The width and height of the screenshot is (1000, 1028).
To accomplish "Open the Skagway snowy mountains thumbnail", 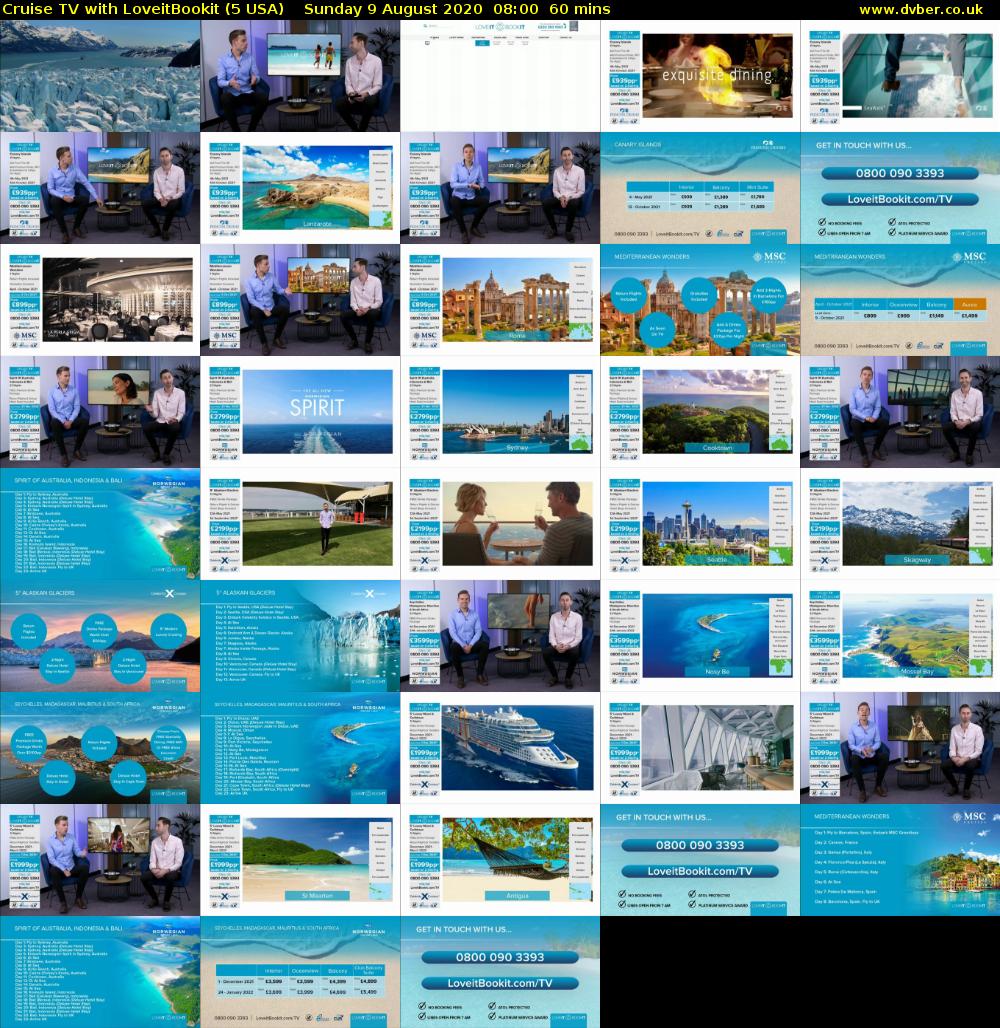I will pos(900,524).
